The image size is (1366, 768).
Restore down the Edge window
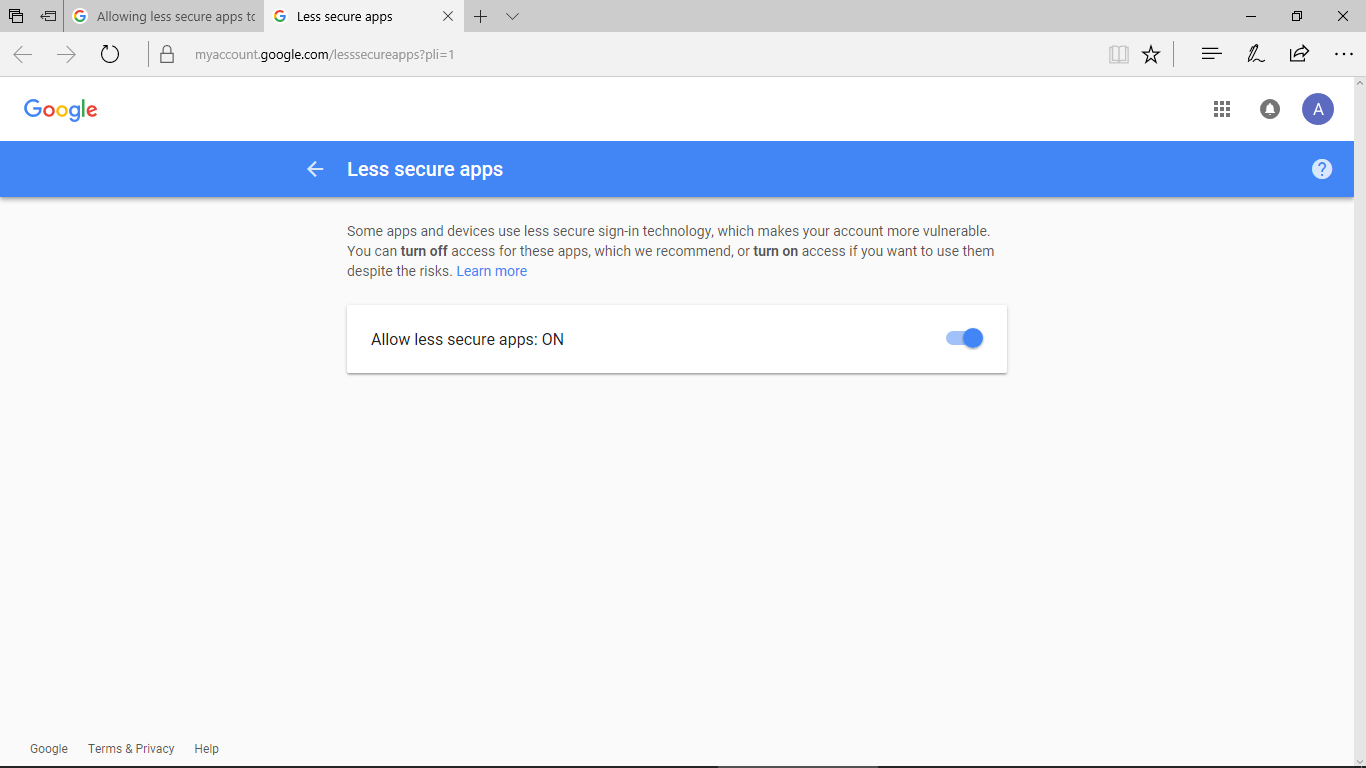click(1297, 16)
